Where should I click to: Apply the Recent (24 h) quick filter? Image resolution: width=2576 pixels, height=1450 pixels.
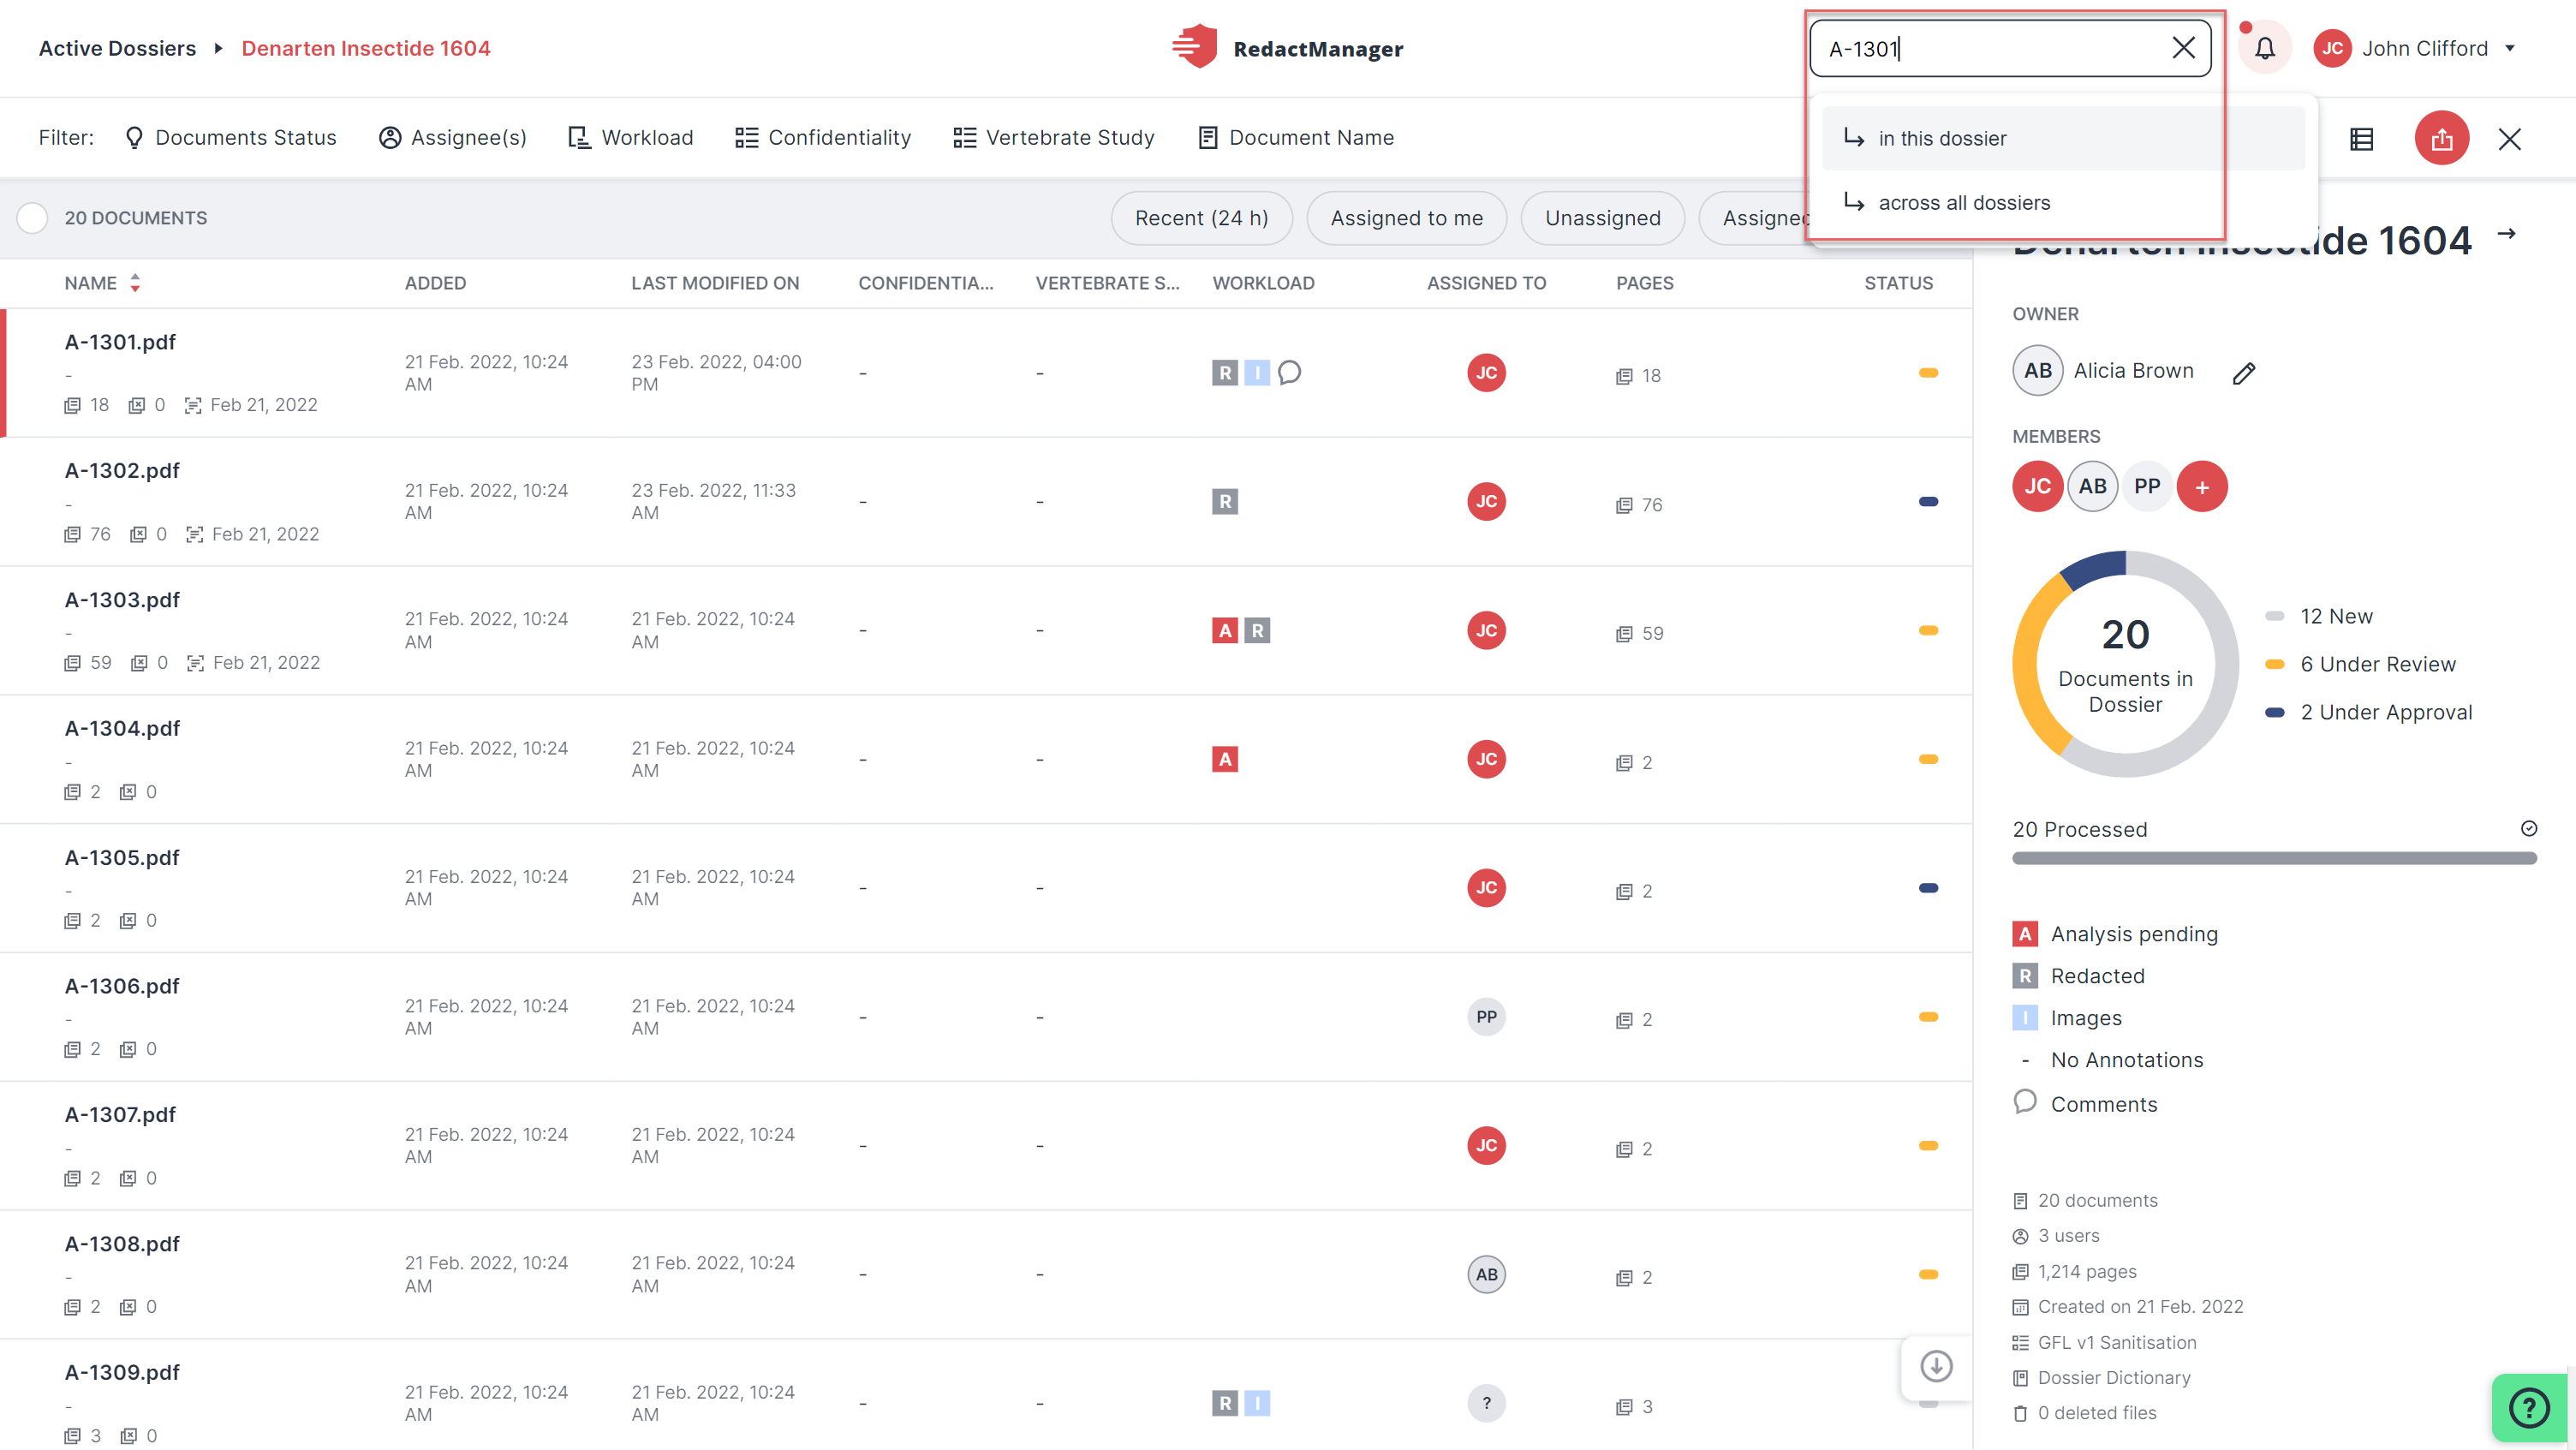(1201, 218)
